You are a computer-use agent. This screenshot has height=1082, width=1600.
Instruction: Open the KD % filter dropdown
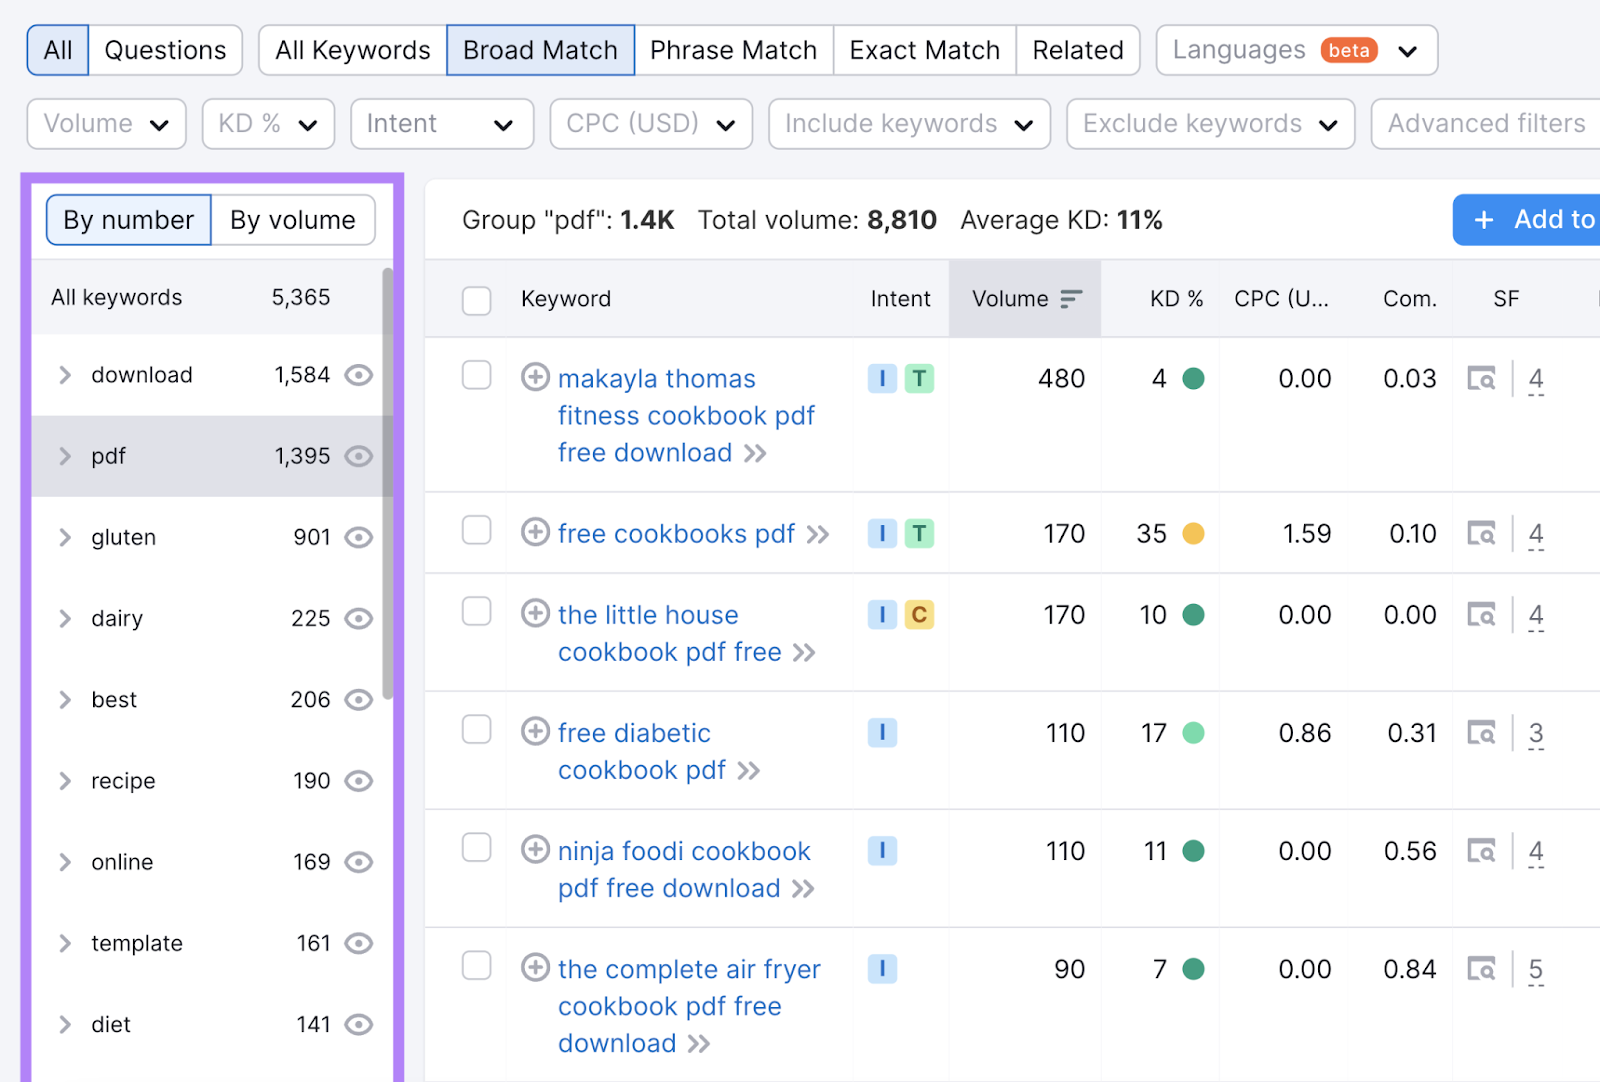[x=267, y=123]
